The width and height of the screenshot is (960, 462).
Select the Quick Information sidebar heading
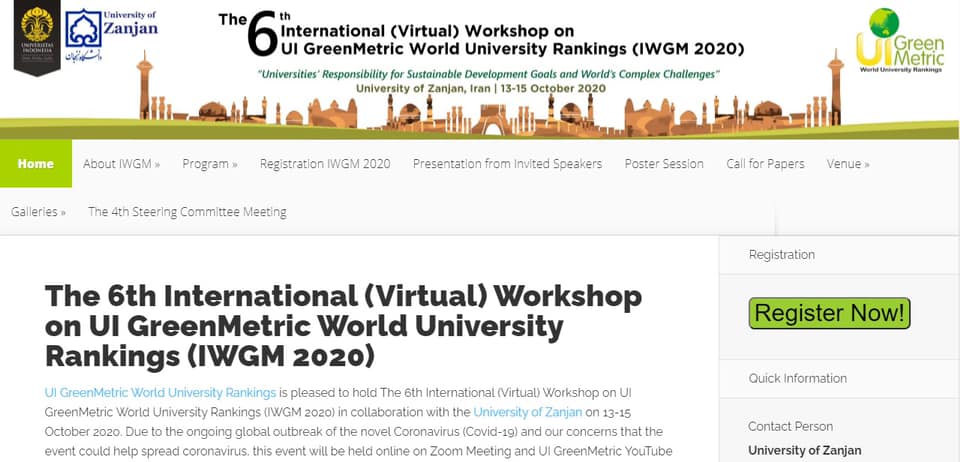coord(798,378)
